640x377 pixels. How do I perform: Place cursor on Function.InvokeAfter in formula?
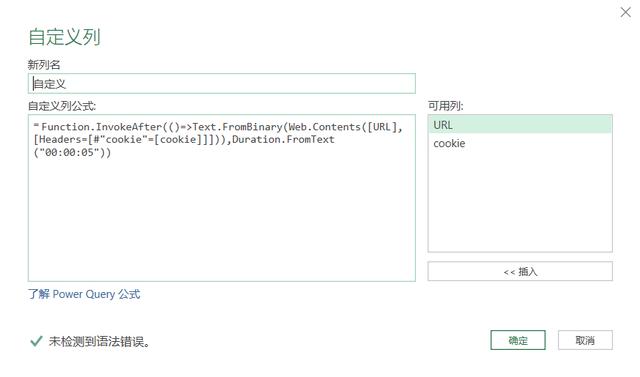[101, 127]
